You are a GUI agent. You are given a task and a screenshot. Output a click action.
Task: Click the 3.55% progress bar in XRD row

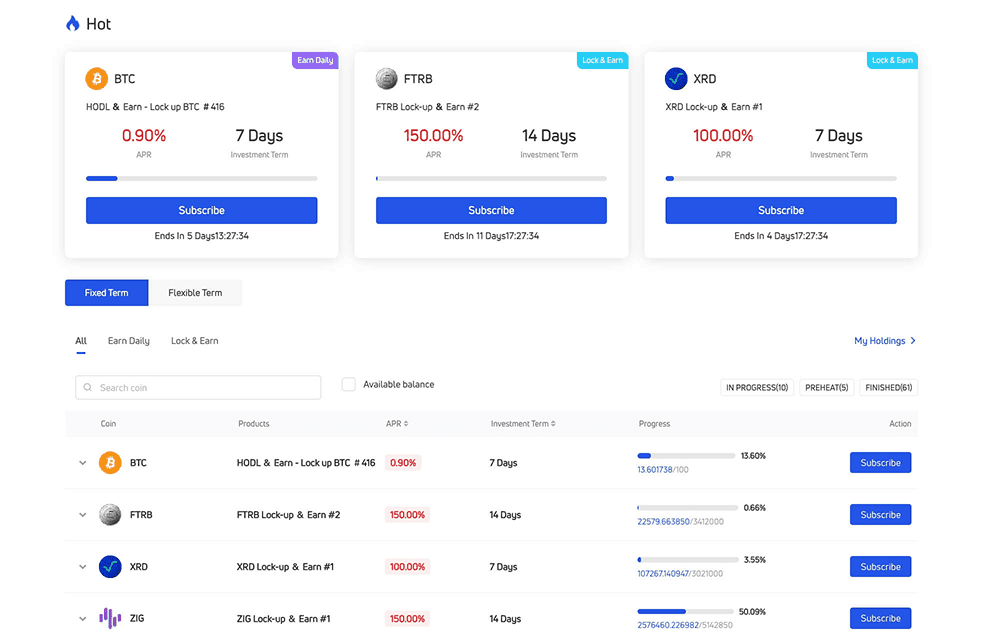pyautogui.click(x=688, y=560)
